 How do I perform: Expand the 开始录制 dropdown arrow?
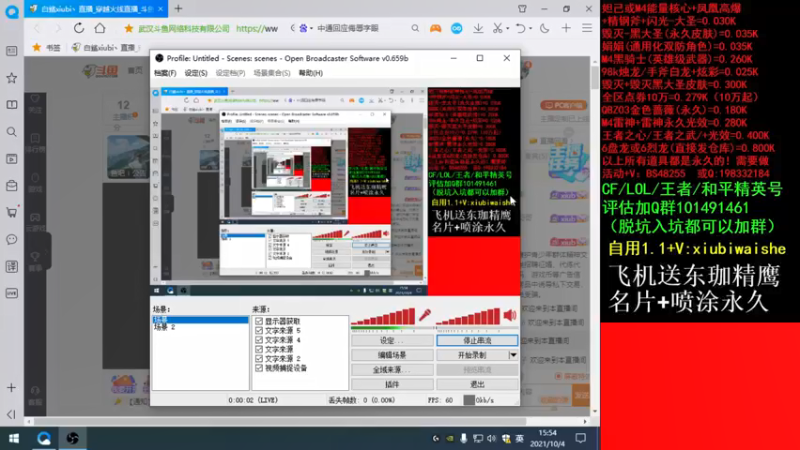coord(513,355)
